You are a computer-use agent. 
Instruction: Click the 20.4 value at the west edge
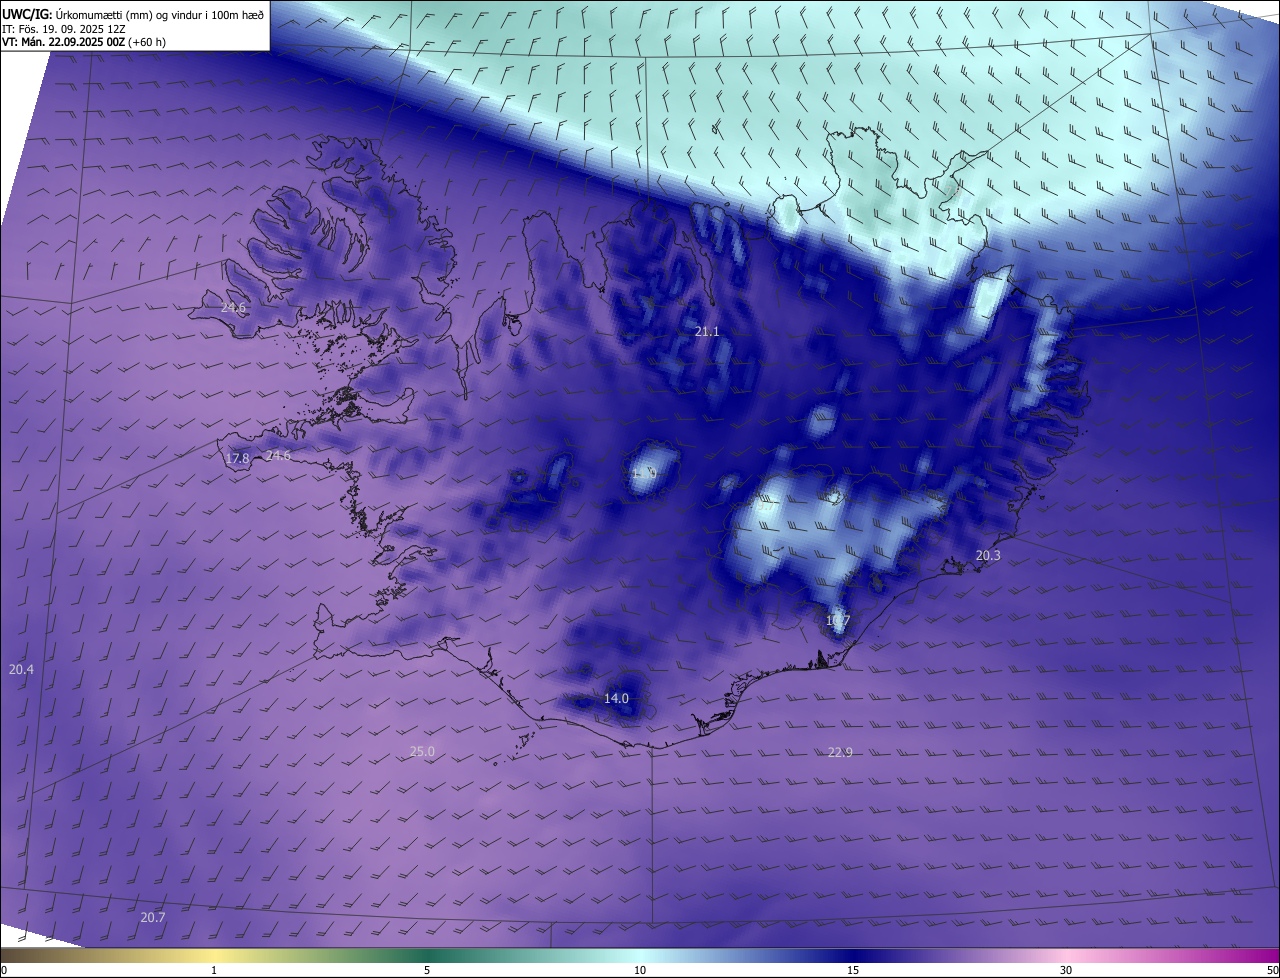[21, 669]
